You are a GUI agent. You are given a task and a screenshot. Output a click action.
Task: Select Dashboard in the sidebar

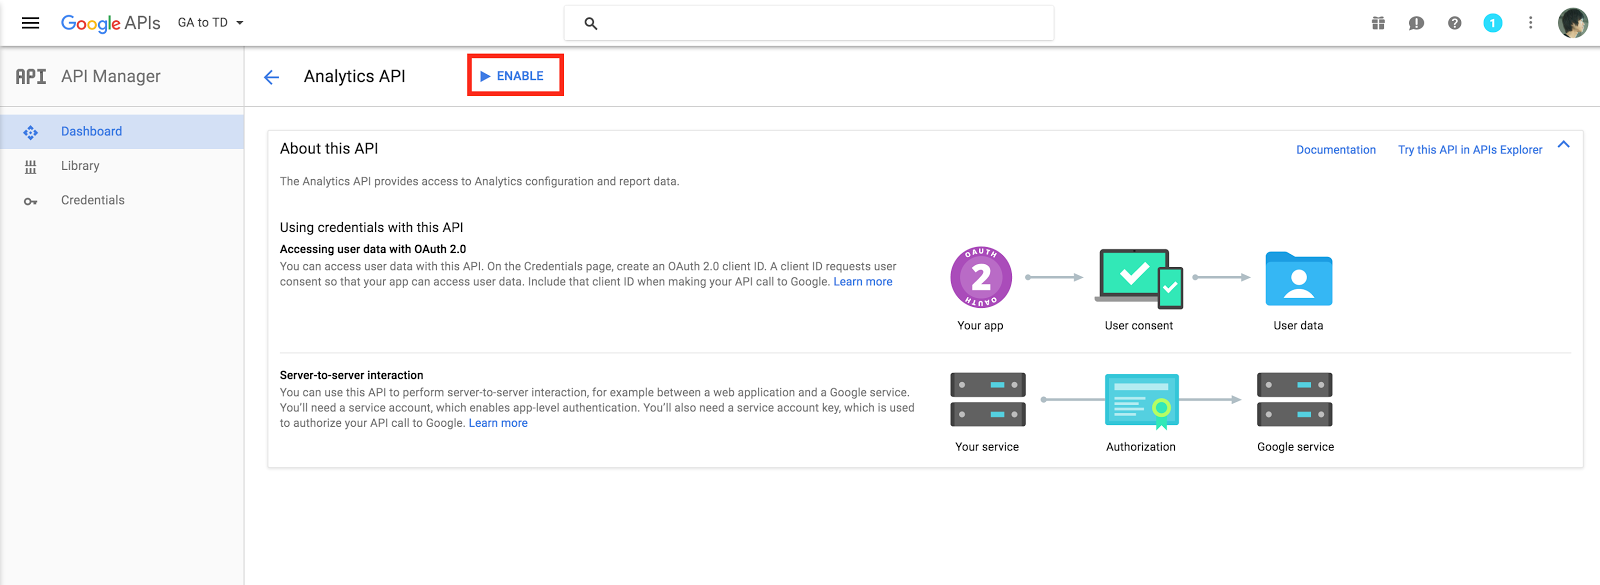(122, 132)
